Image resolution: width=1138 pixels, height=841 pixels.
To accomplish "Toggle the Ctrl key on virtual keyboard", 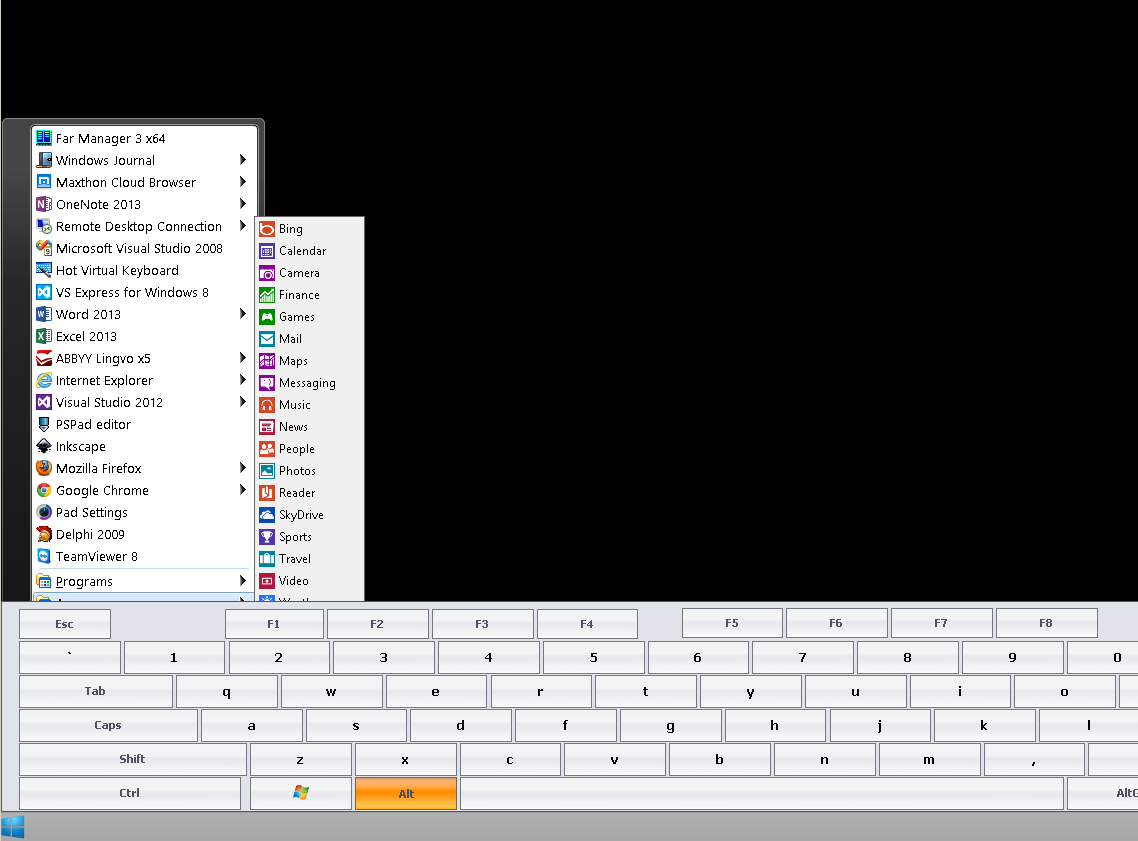I will [130, 793].
